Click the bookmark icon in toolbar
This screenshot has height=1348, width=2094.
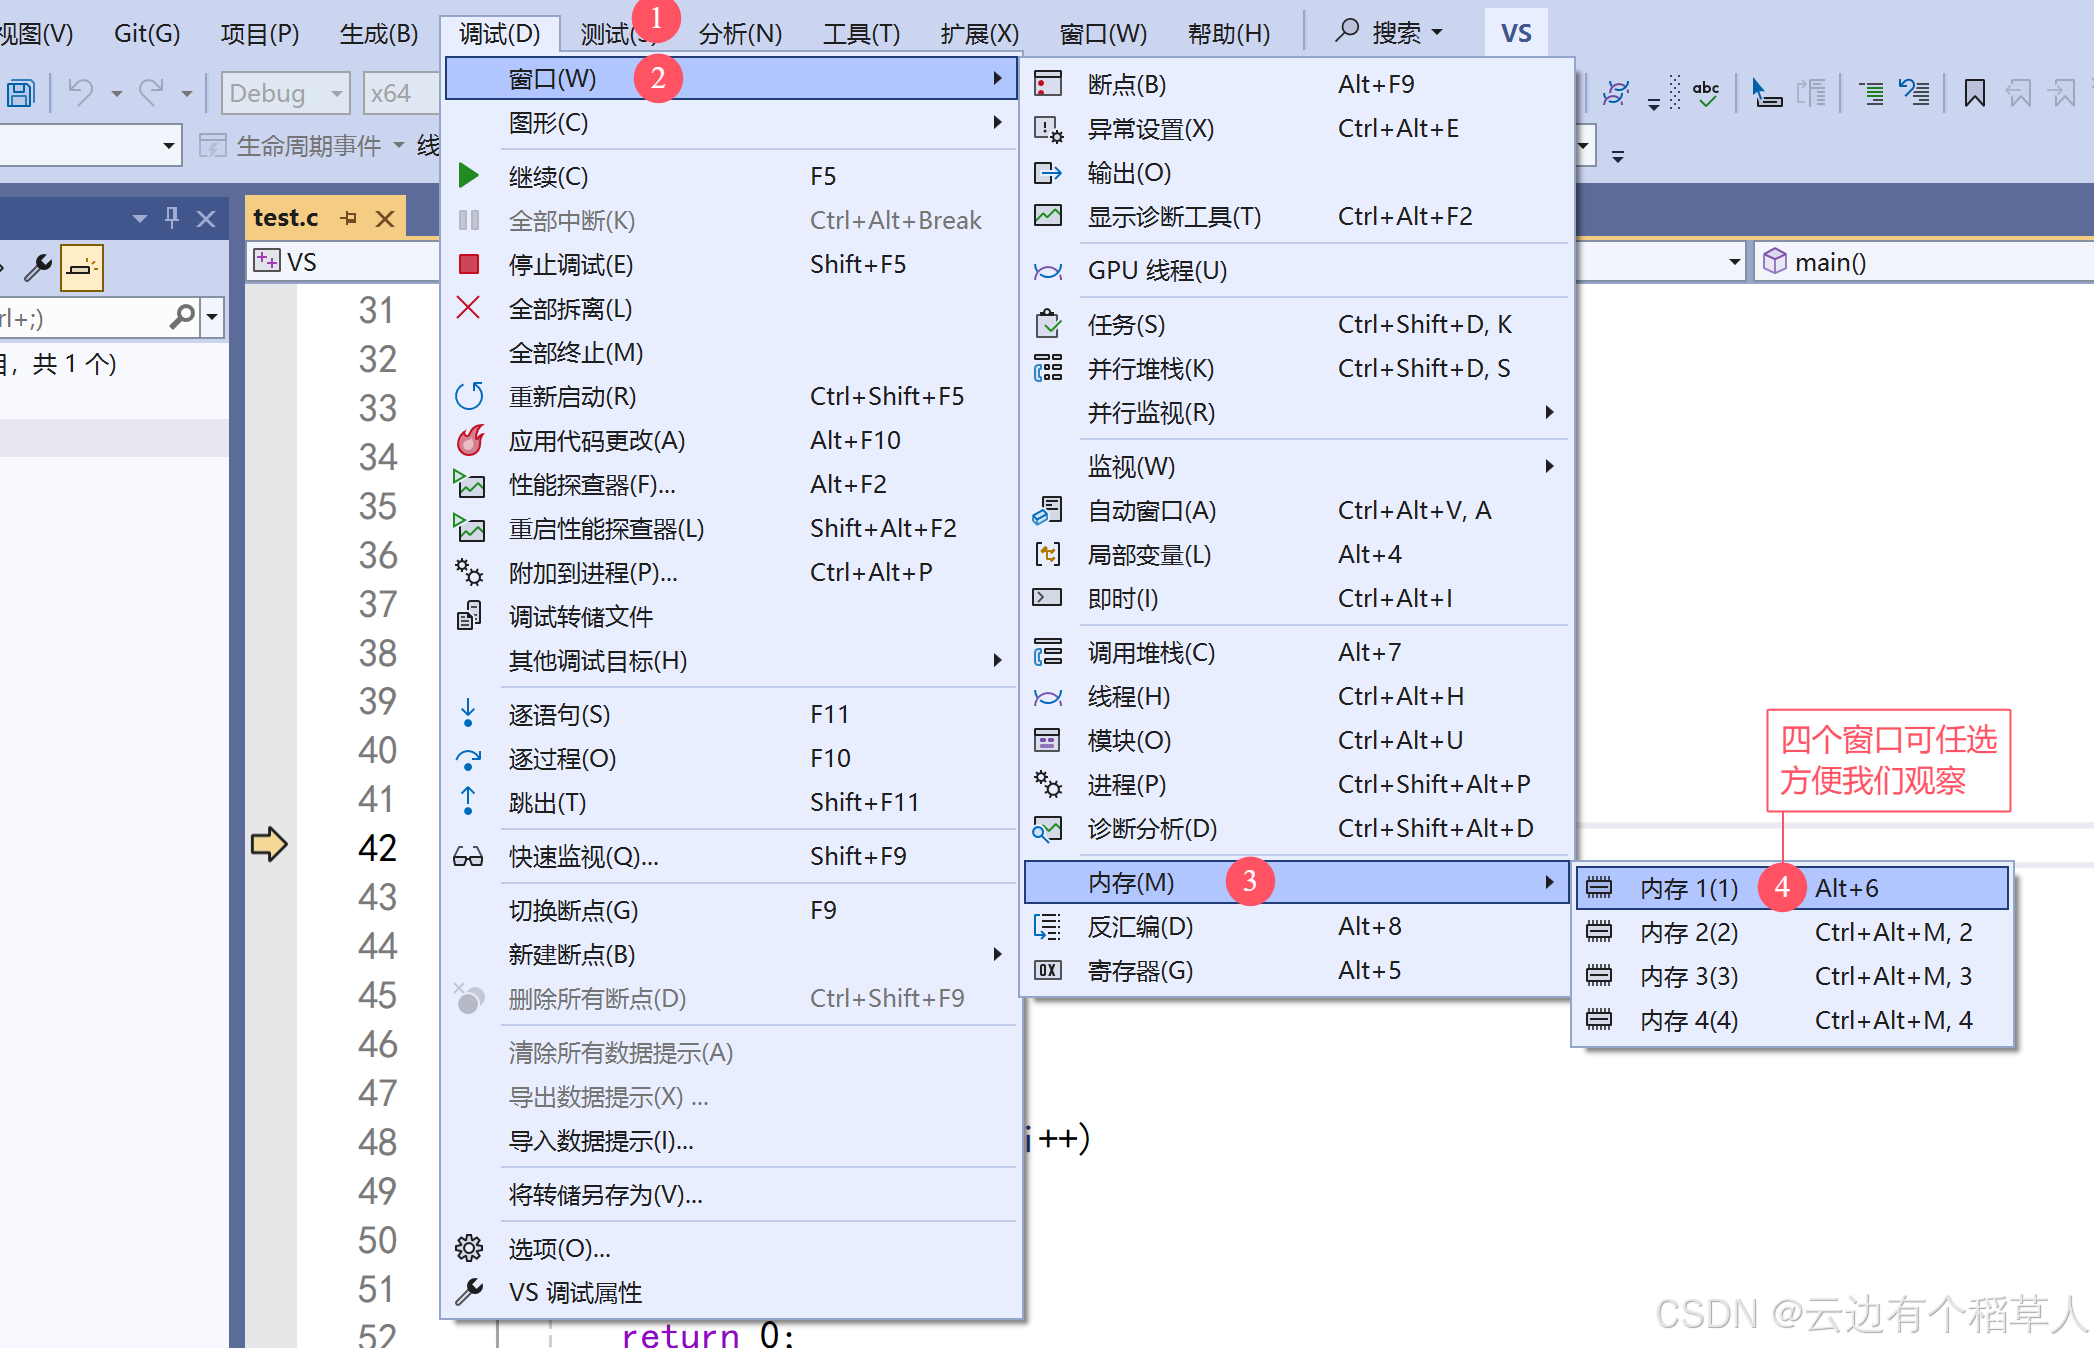tap(1974, 93)
